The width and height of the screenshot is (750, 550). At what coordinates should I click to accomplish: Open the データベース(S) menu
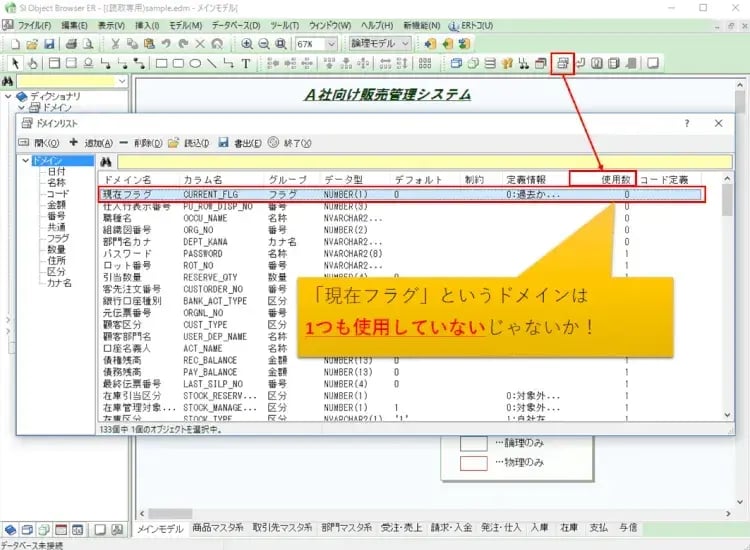(x=238, y=24)
